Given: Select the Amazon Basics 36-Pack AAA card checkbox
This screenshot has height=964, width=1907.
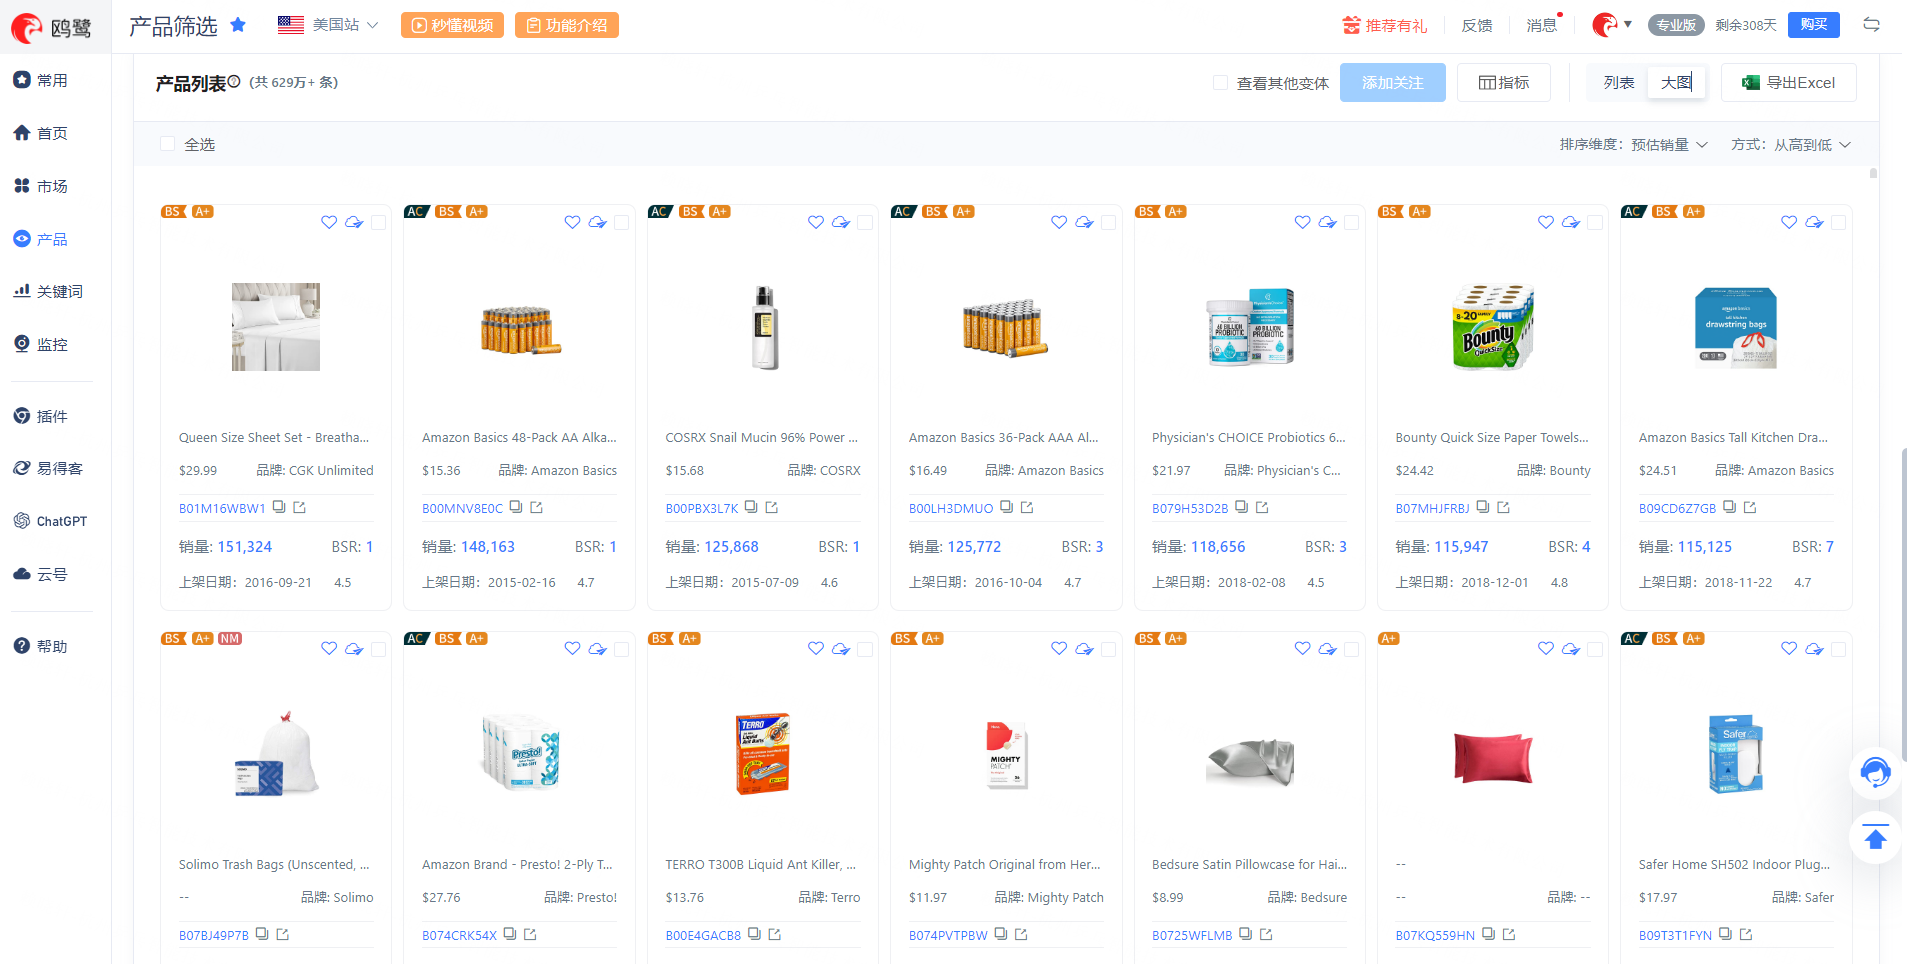Looking at the screenshot, I should (x=1109, y=222).
